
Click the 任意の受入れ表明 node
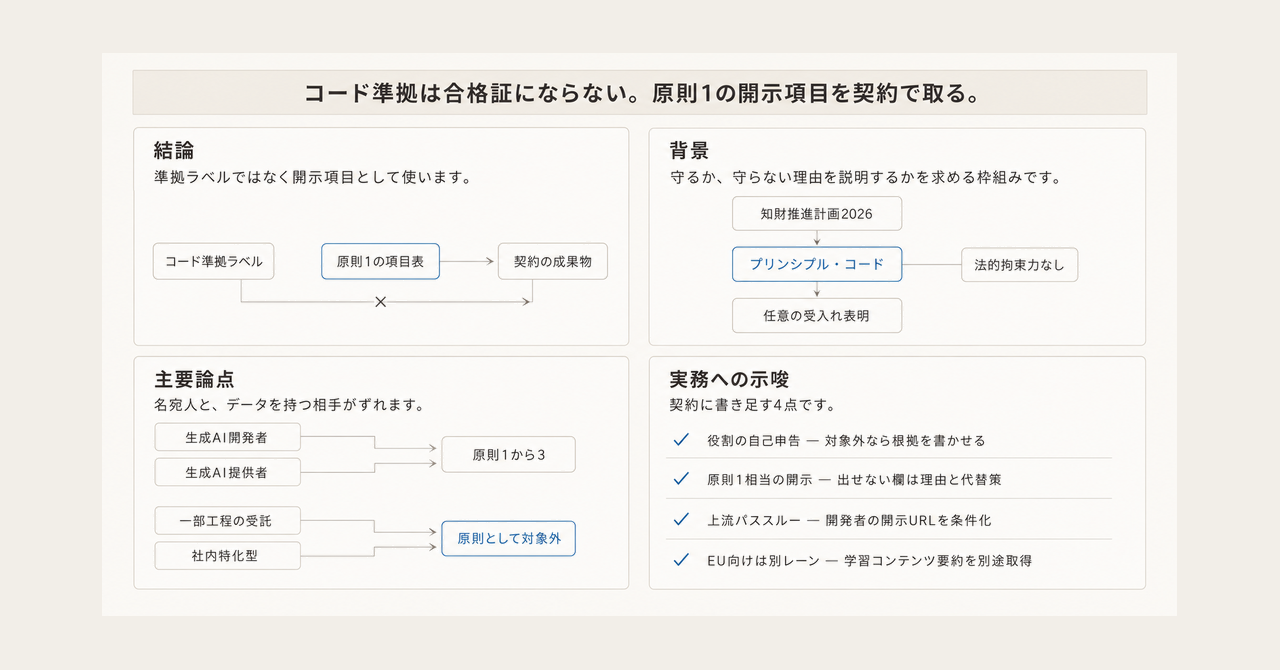pyautogui.click(x=817, y=315)
